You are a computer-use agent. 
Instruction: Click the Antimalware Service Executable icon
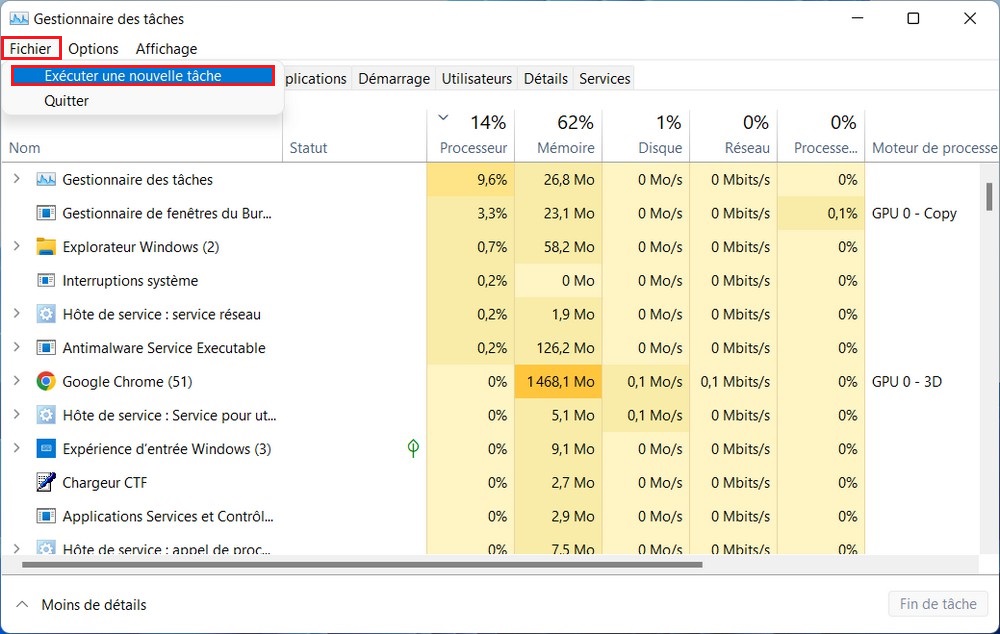pyautogui.click(x=46, y=348)
